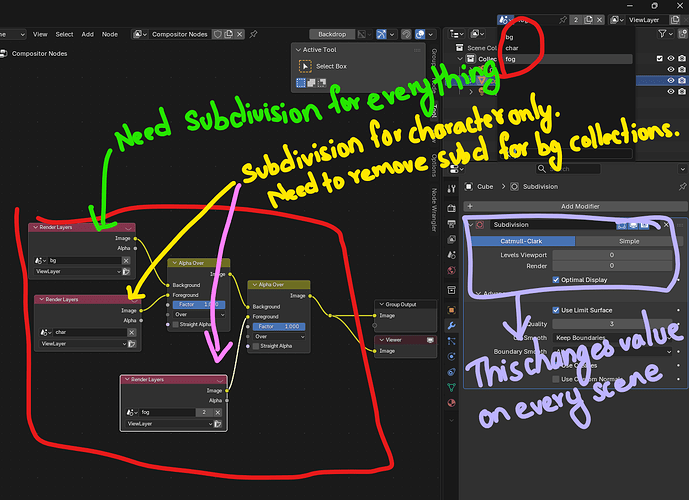This screenshot has height=500, width=689.
Task: Unlink the Compositor Nodes node tree
Action: pyautogui.click(x=239, y=34)
